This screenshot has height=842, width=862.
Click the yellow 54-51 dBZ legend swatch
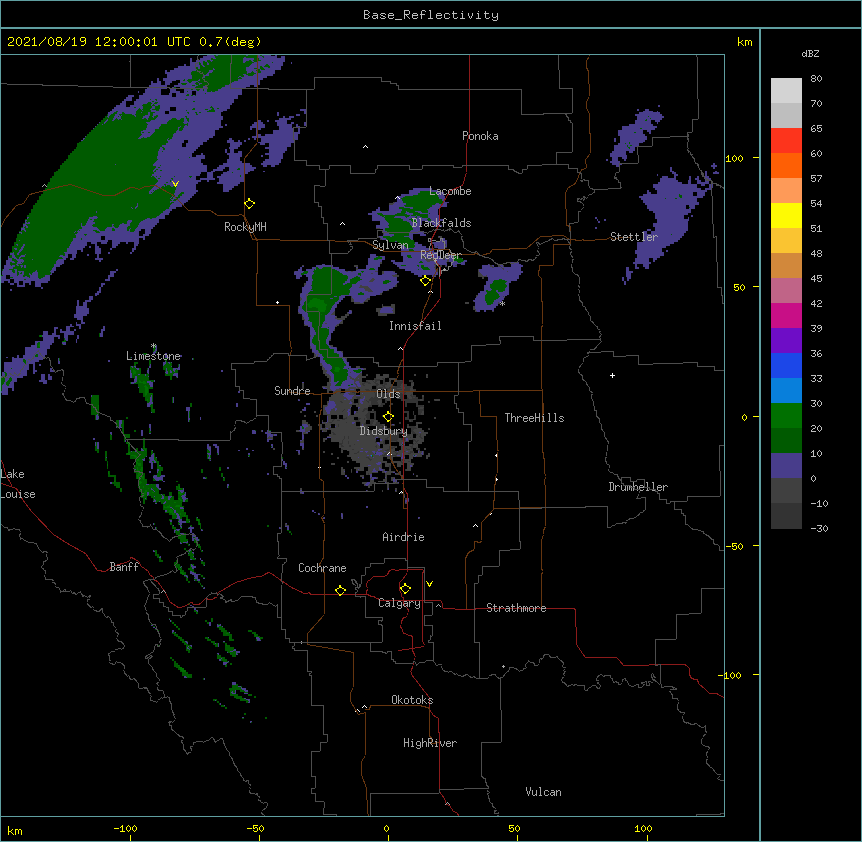pos(786,215)
